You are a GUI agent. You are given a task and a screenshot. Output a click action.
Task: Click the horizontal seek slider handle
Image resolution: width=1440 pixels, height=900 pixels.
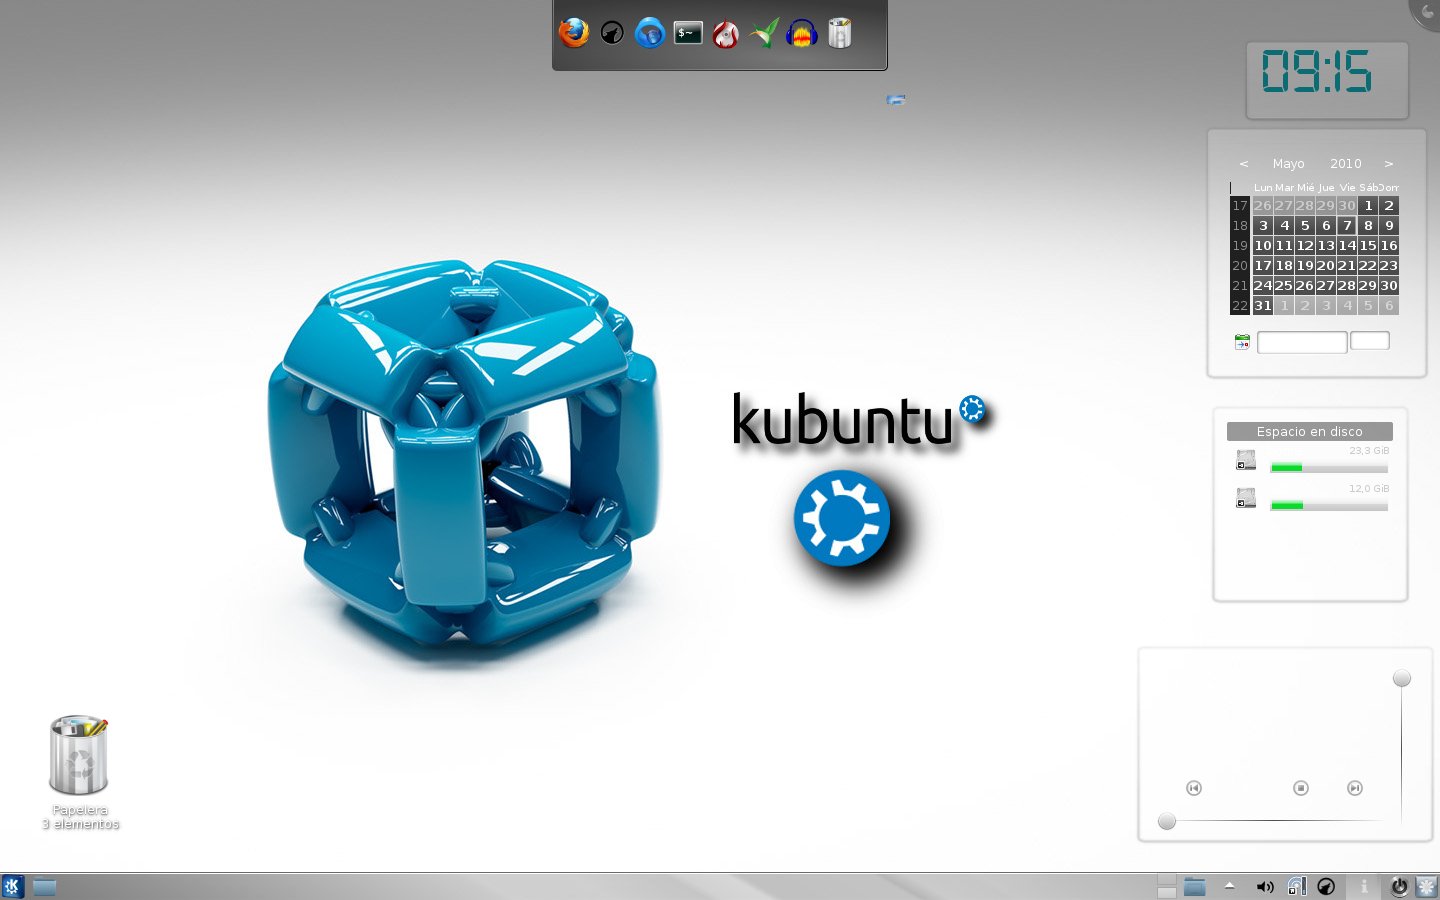(x=1167, y=821)
